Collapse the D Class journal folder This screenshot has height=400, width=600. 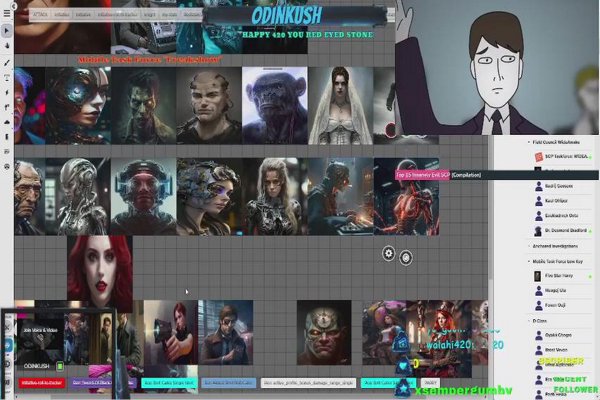click(529, 321)
